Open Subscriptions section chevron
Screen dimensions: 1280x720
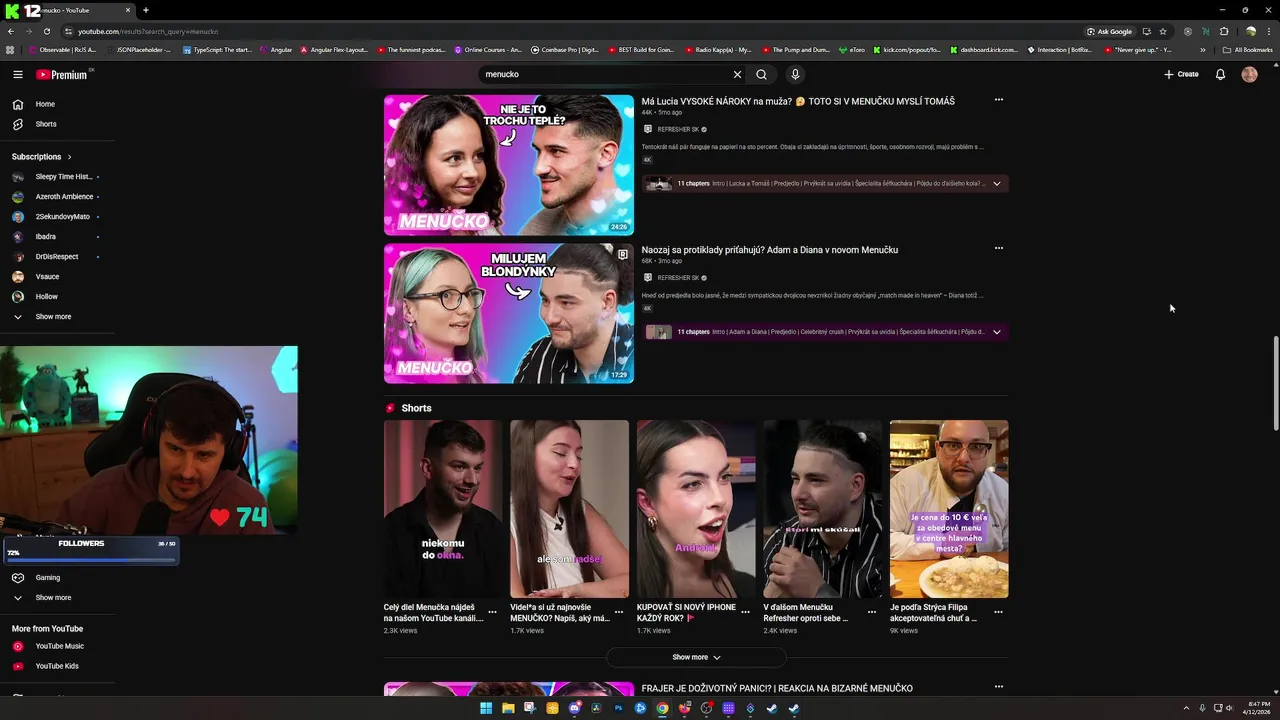click(x=69, y=157)
